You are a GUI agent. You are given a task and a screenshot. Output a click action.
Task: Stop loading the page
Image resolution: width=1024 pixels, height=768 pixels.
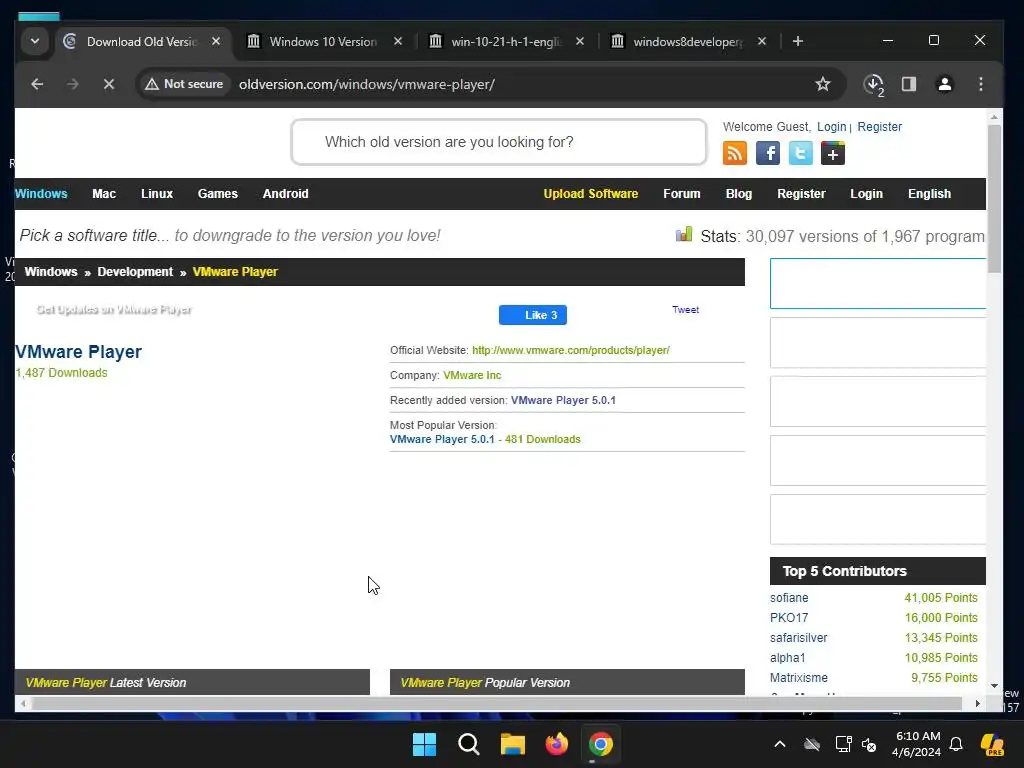[x=109, y=84]
